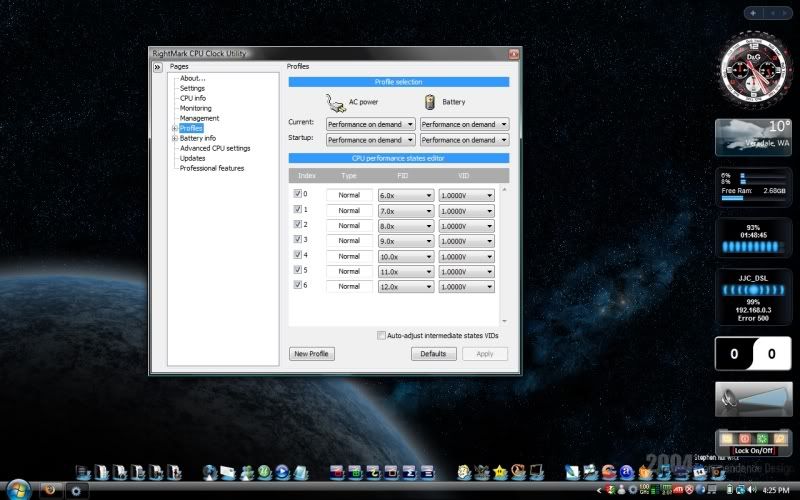This screenshot has width=800, height=500.
Task: Open VID dropdown for index 0
Action: 467,195
